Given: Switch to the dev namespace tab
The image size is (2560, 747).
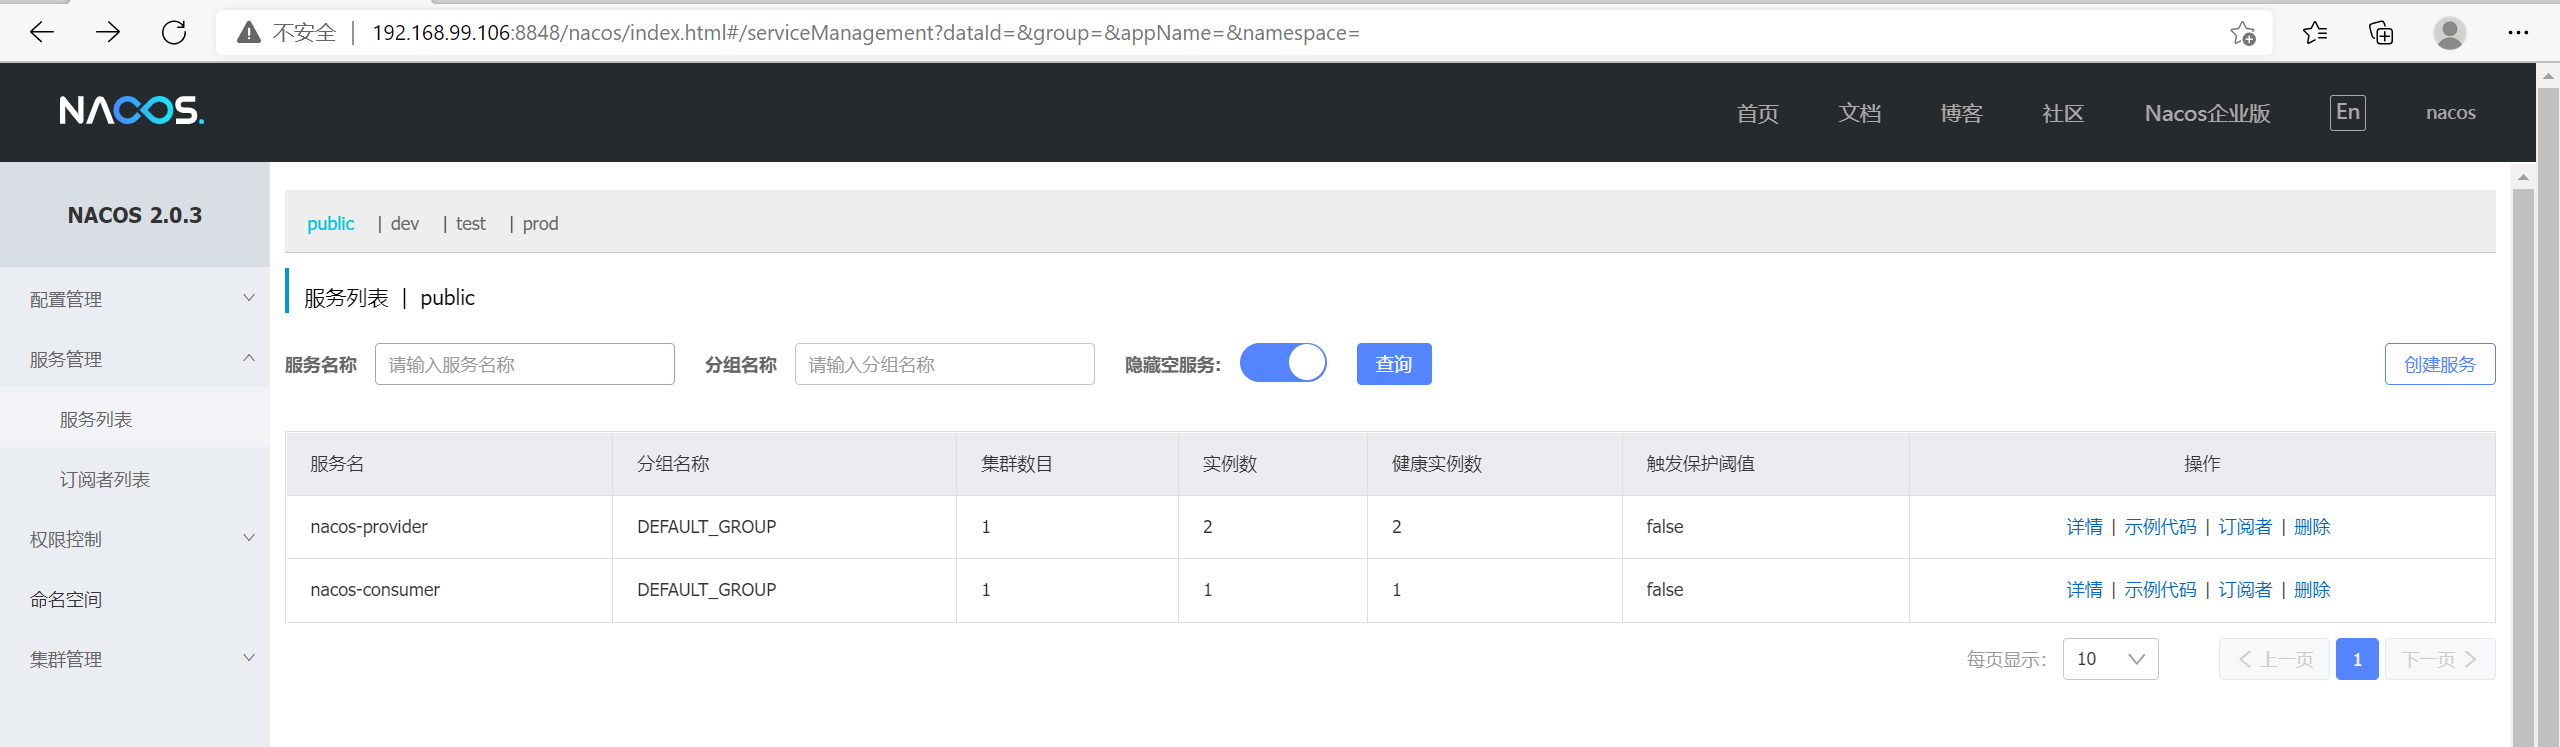Looking at the screenshot, I should [x=404, y=223].
